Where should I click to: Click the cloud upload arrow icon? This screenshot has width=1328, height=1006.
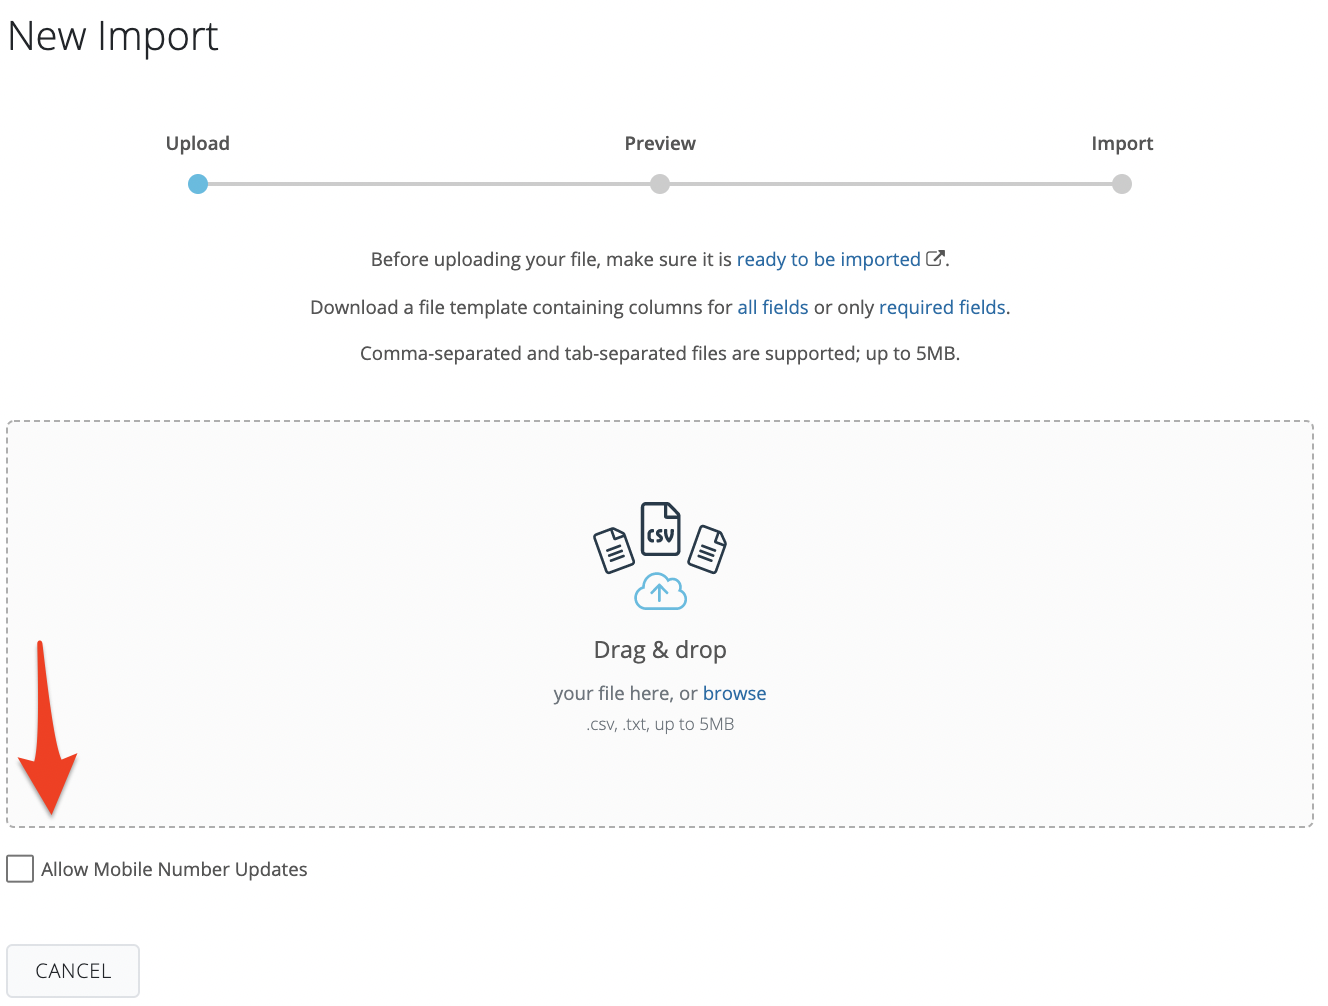[660, 592]
